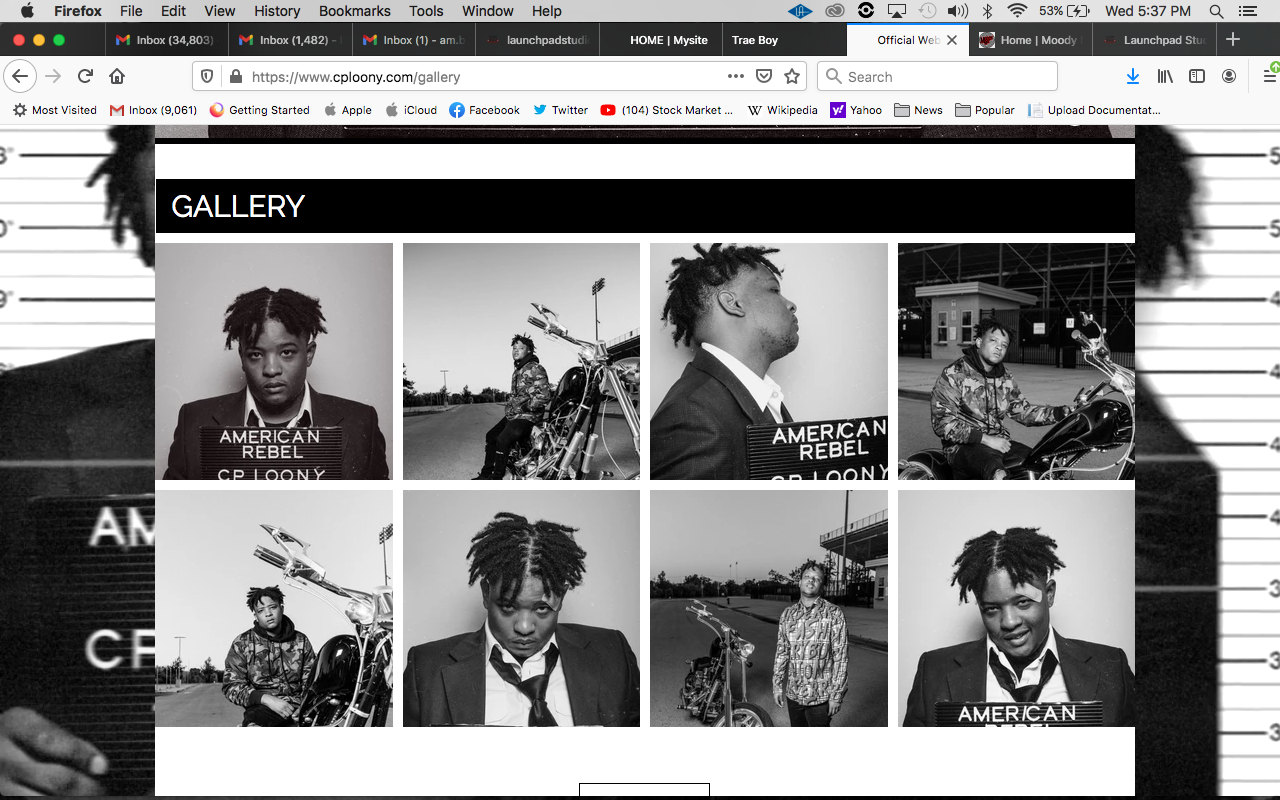Open the Creative Cloud menu bar icon
The height and width of the screenshot is (800, 1280).
point(834,11)
